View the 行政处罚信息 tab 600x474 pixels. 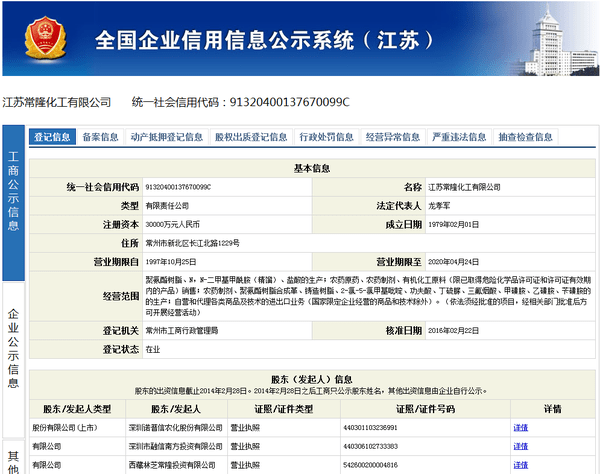(x=326, y=137)
